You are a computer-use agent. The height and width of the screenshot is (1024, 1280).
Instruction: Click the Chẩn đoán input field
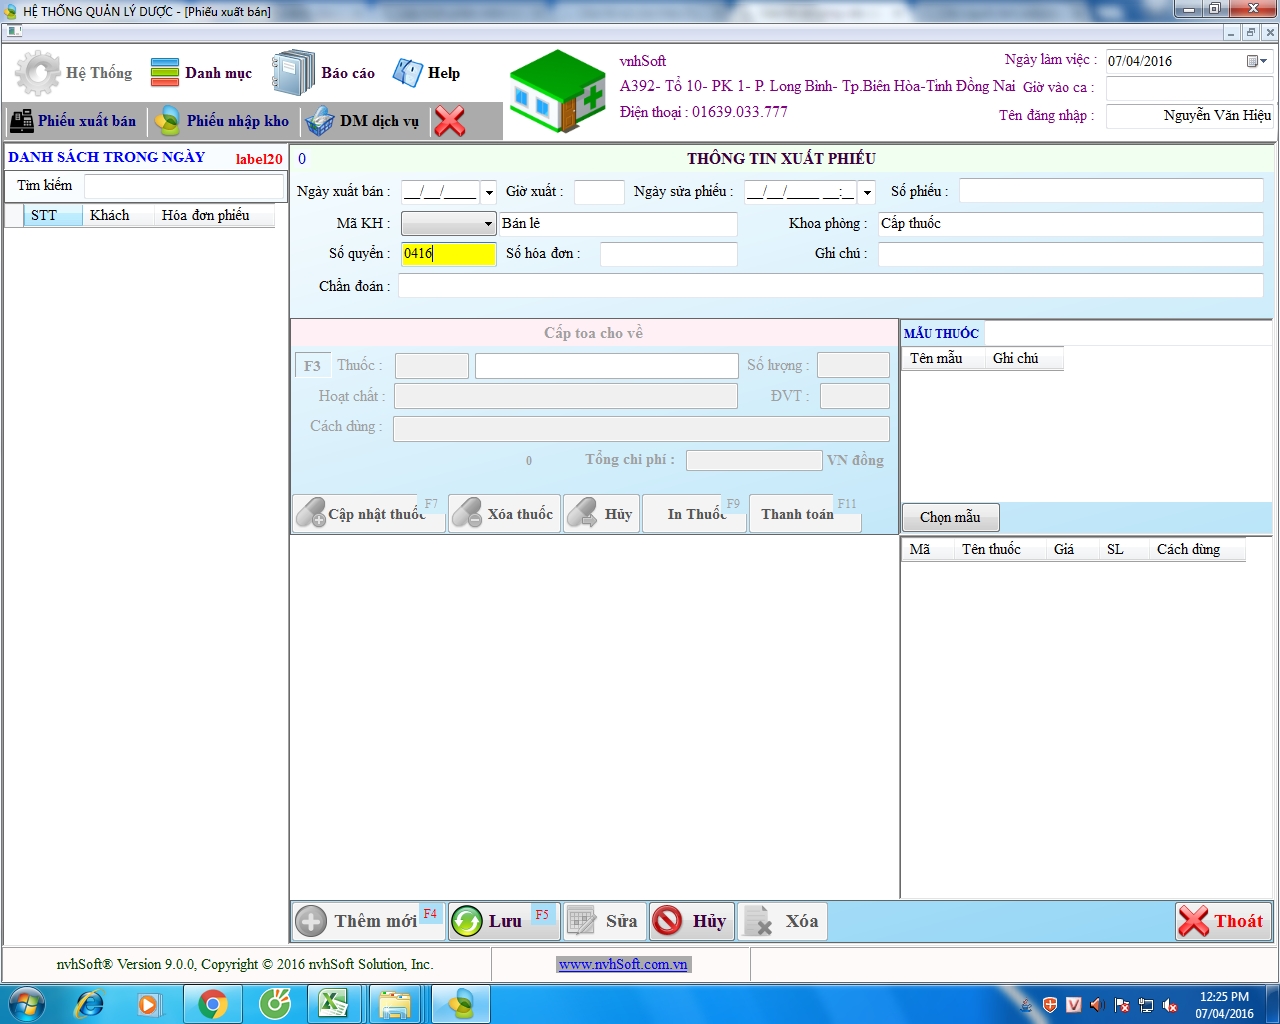pos(830,286)
